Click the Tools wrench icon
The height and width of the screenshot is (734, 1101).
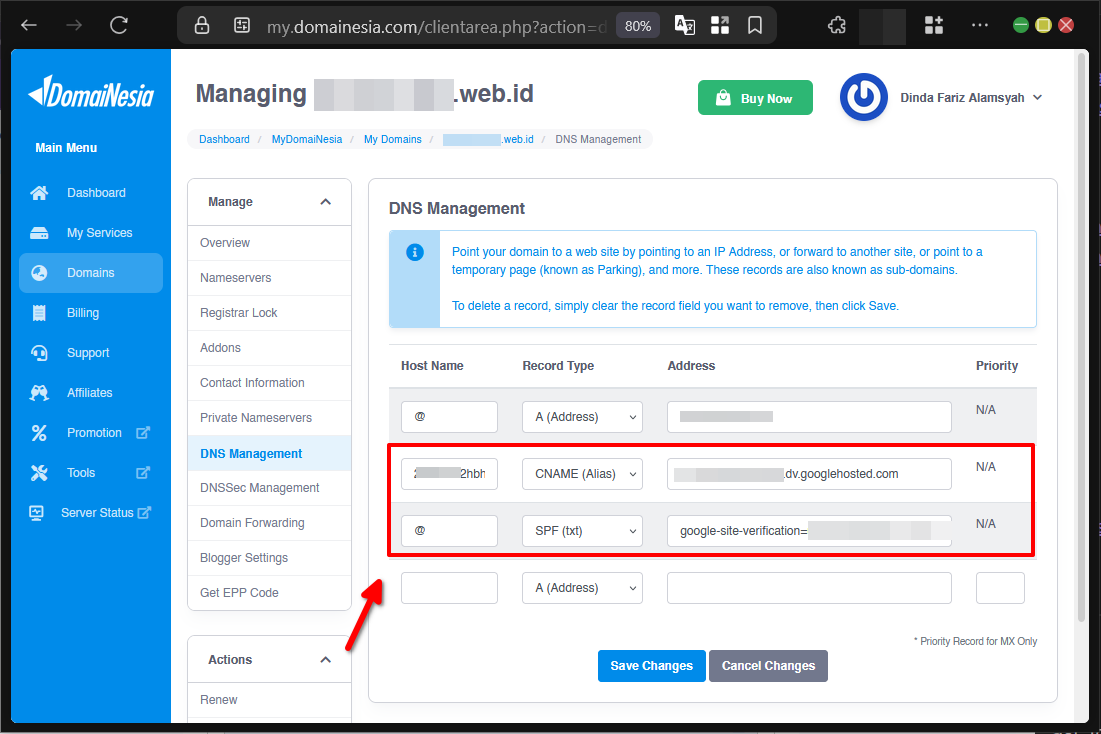coord(39,473)
